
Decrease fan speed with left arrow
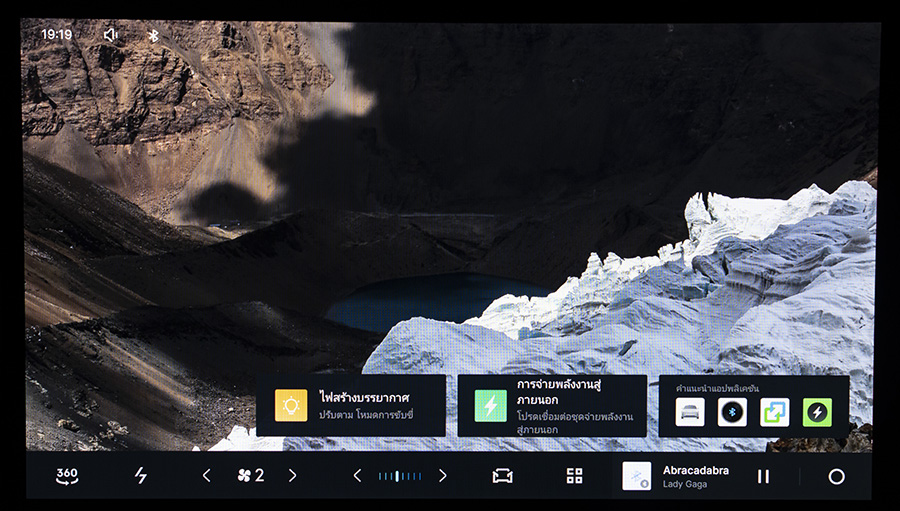pyautogui.click(x=207, y=476)
